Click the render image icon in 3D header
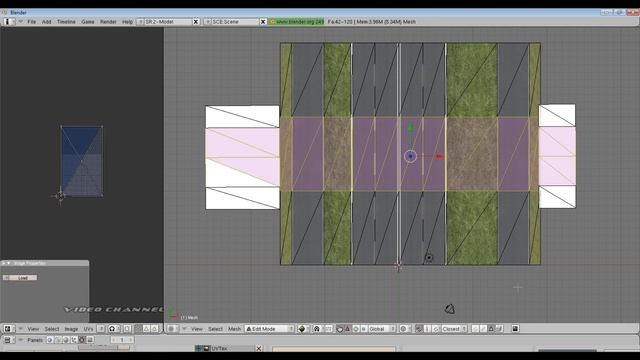Viewport: 640px width, 360px height. click(516, 329)
